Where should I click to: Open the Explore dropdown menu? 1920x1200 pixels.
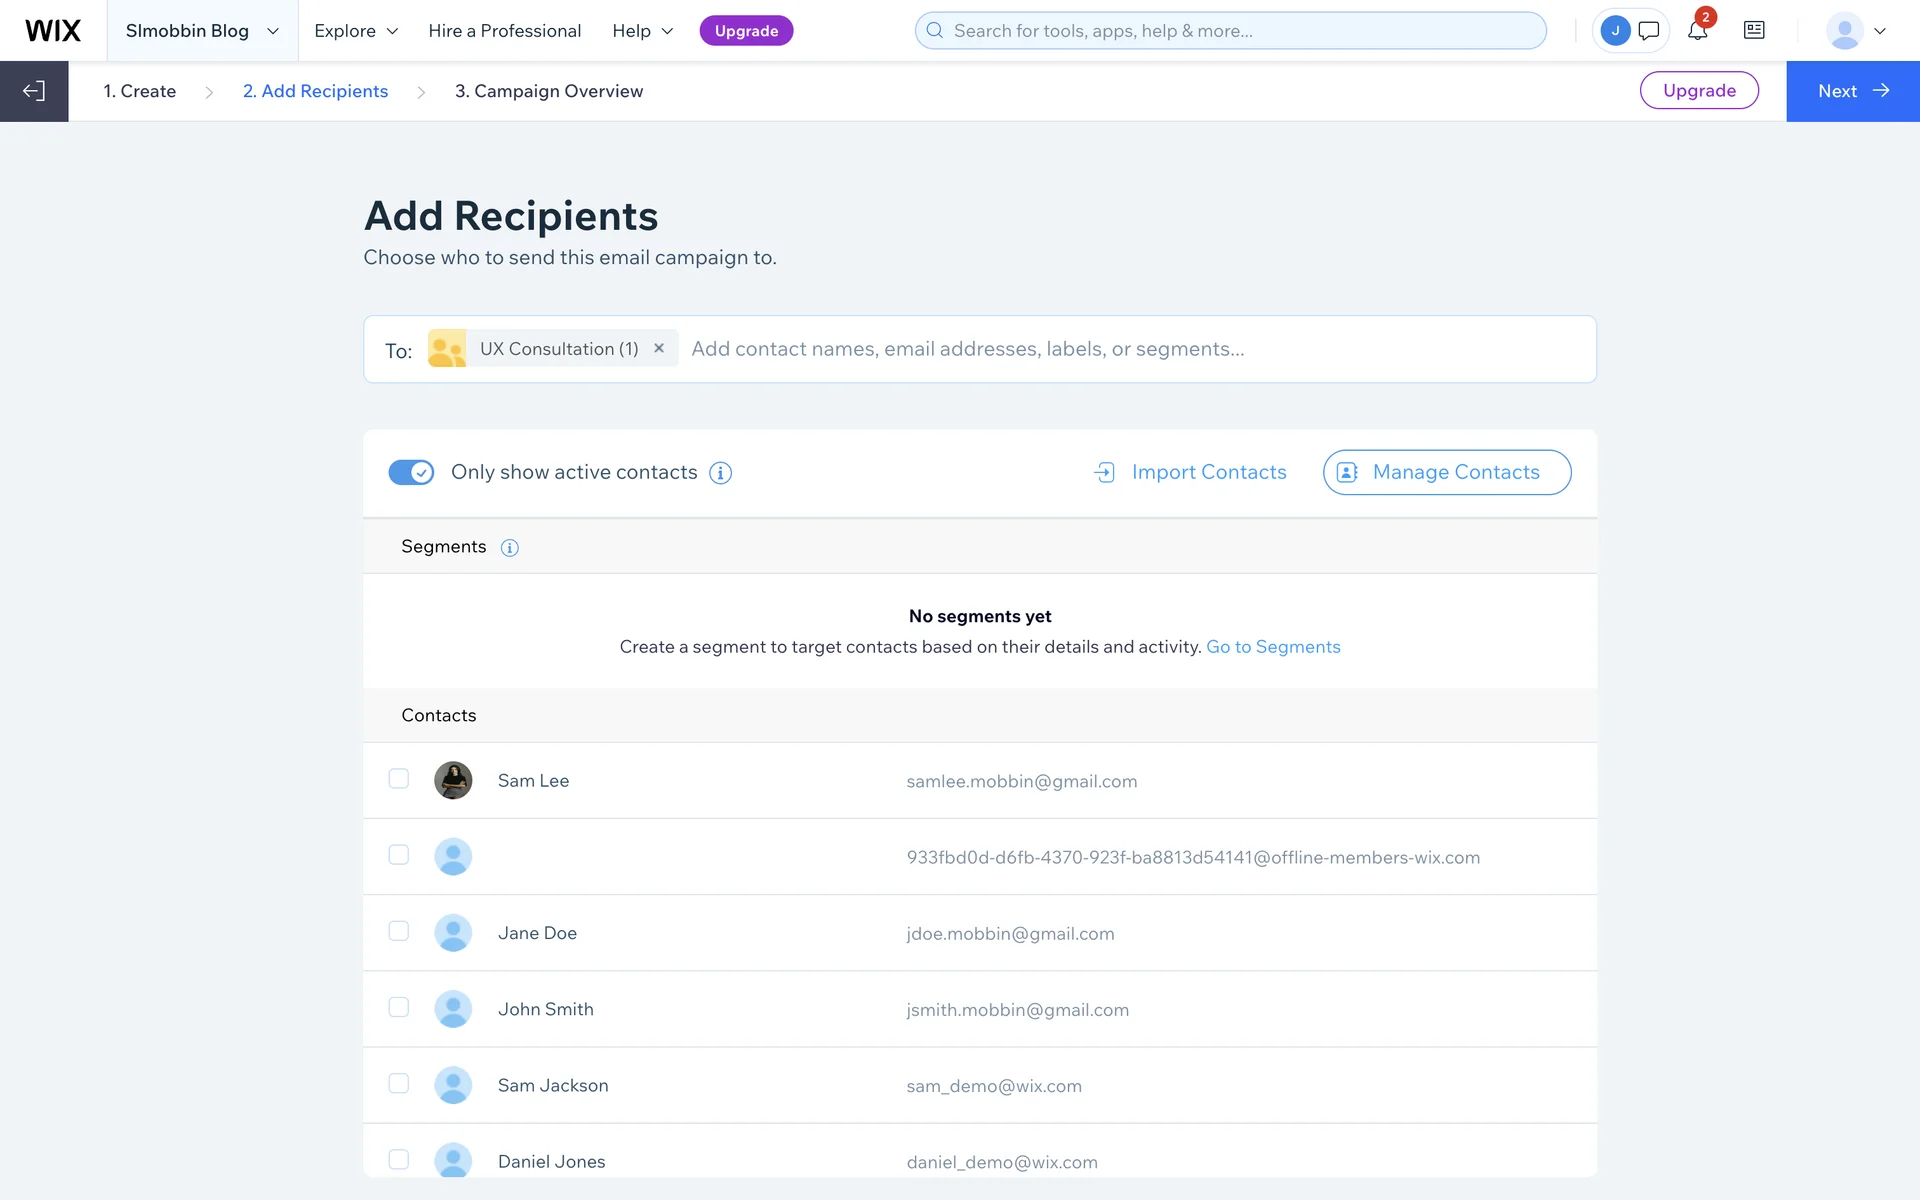coord(356,31)
